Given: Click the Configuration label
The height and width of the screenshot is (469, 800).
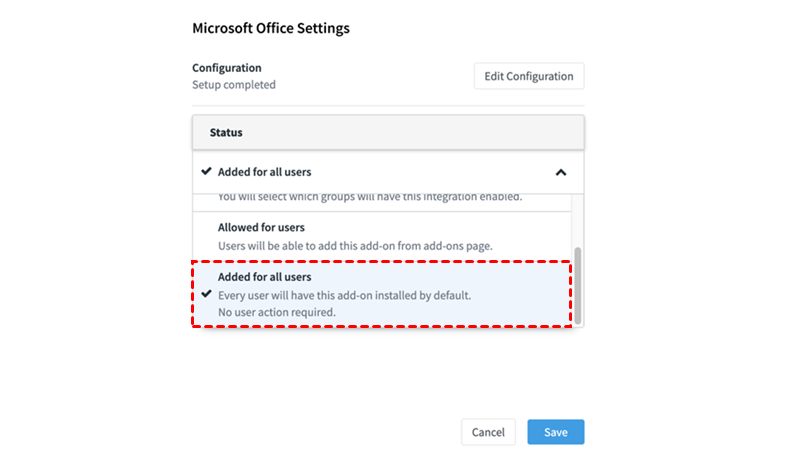Looking at the screenshot, I should 227,68.
